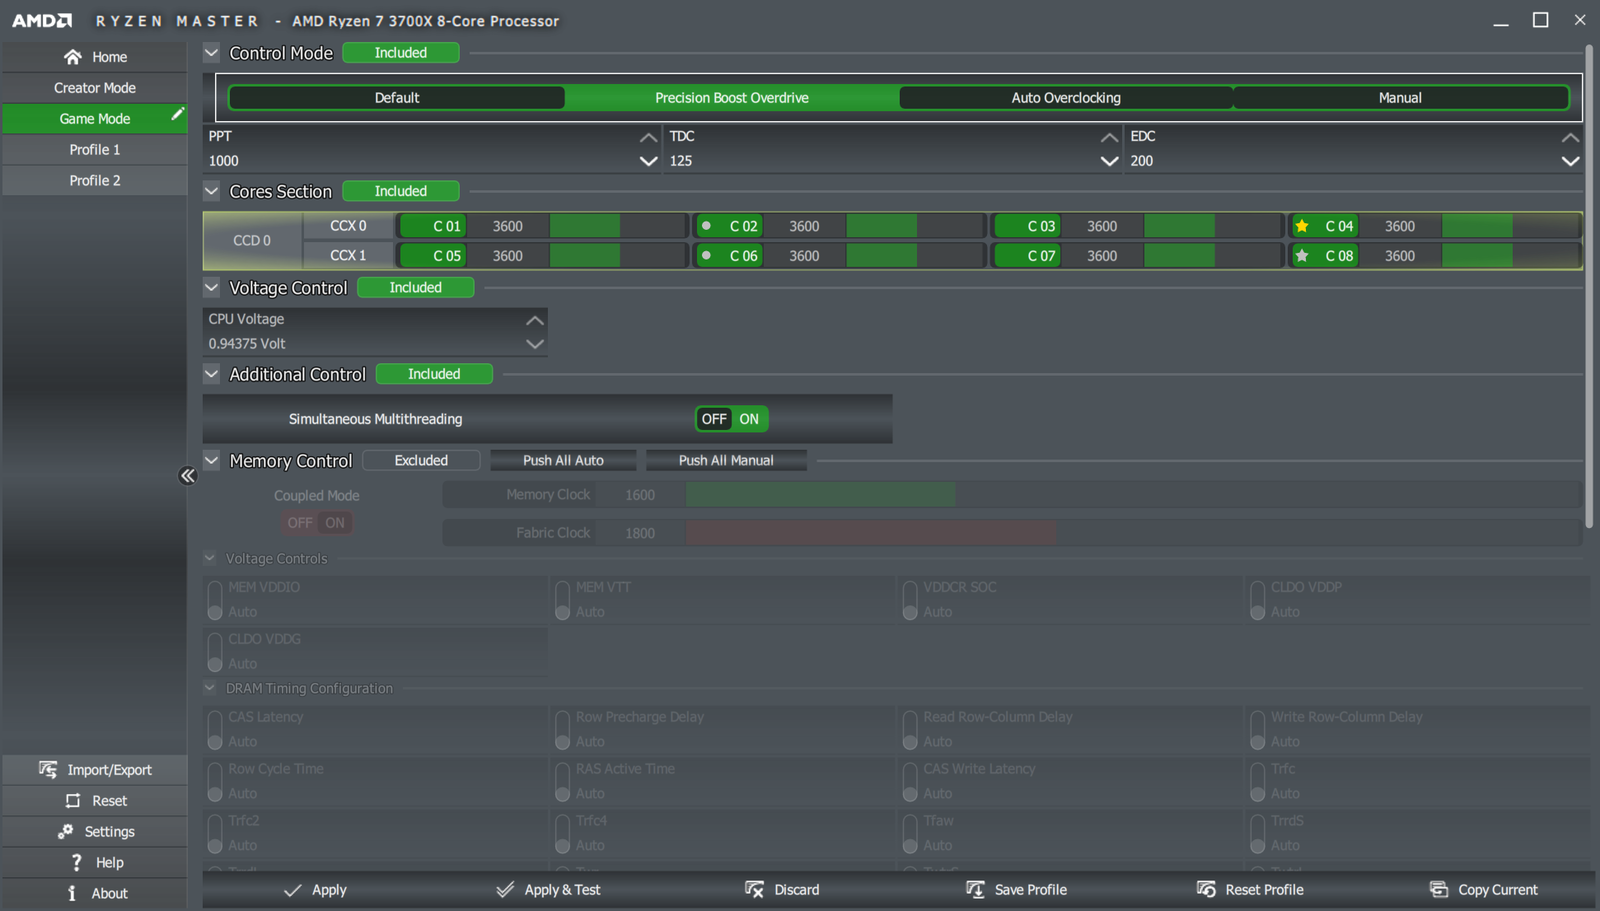
Task: Click the Save Profile icon
Action: coord(975,889)
